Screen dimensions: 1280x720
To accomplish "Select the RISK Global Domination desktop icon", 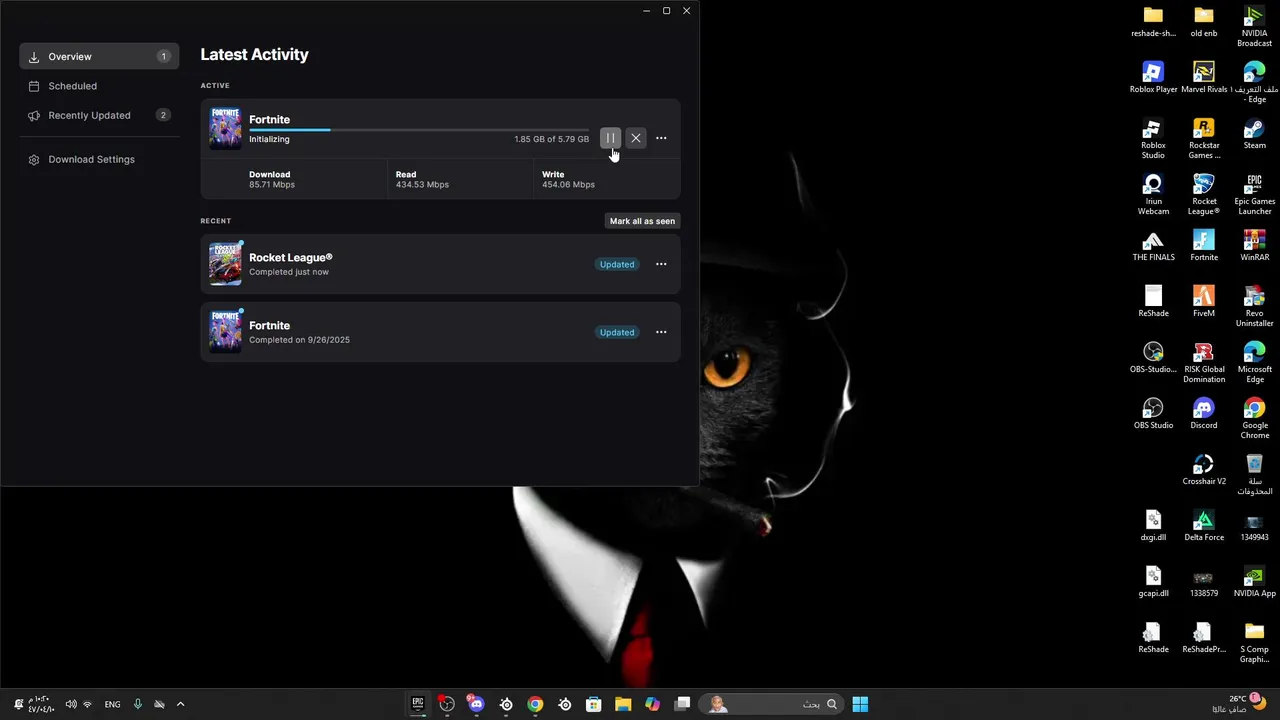I will [x=1204, y=363].
